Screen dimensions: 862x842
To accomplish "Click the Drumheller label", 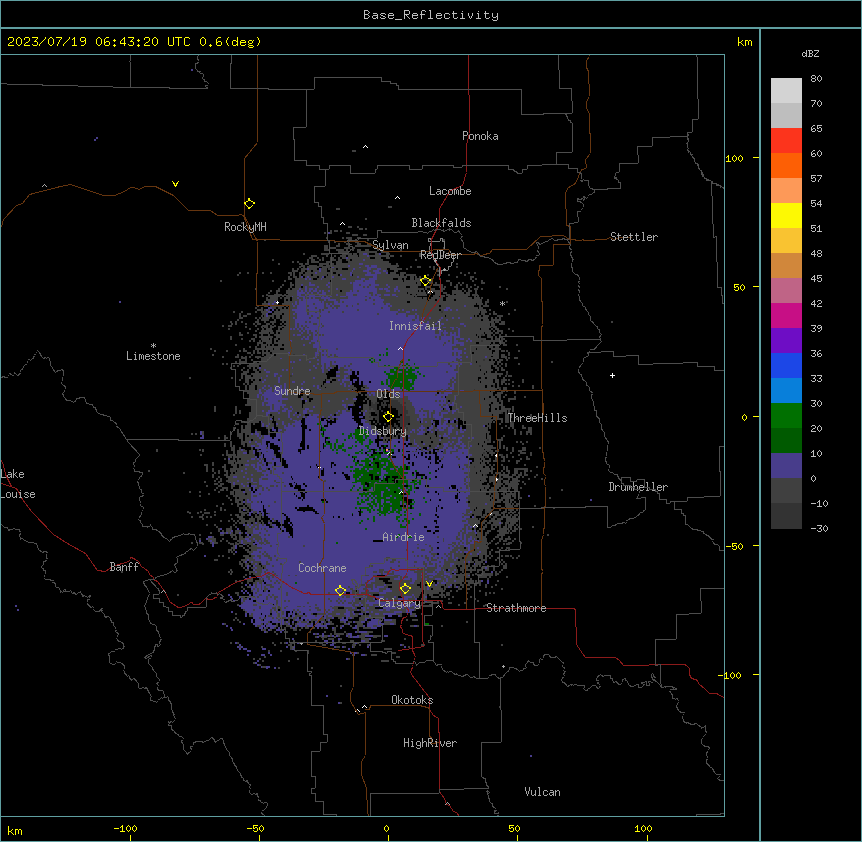I will (x=638, y=487).
